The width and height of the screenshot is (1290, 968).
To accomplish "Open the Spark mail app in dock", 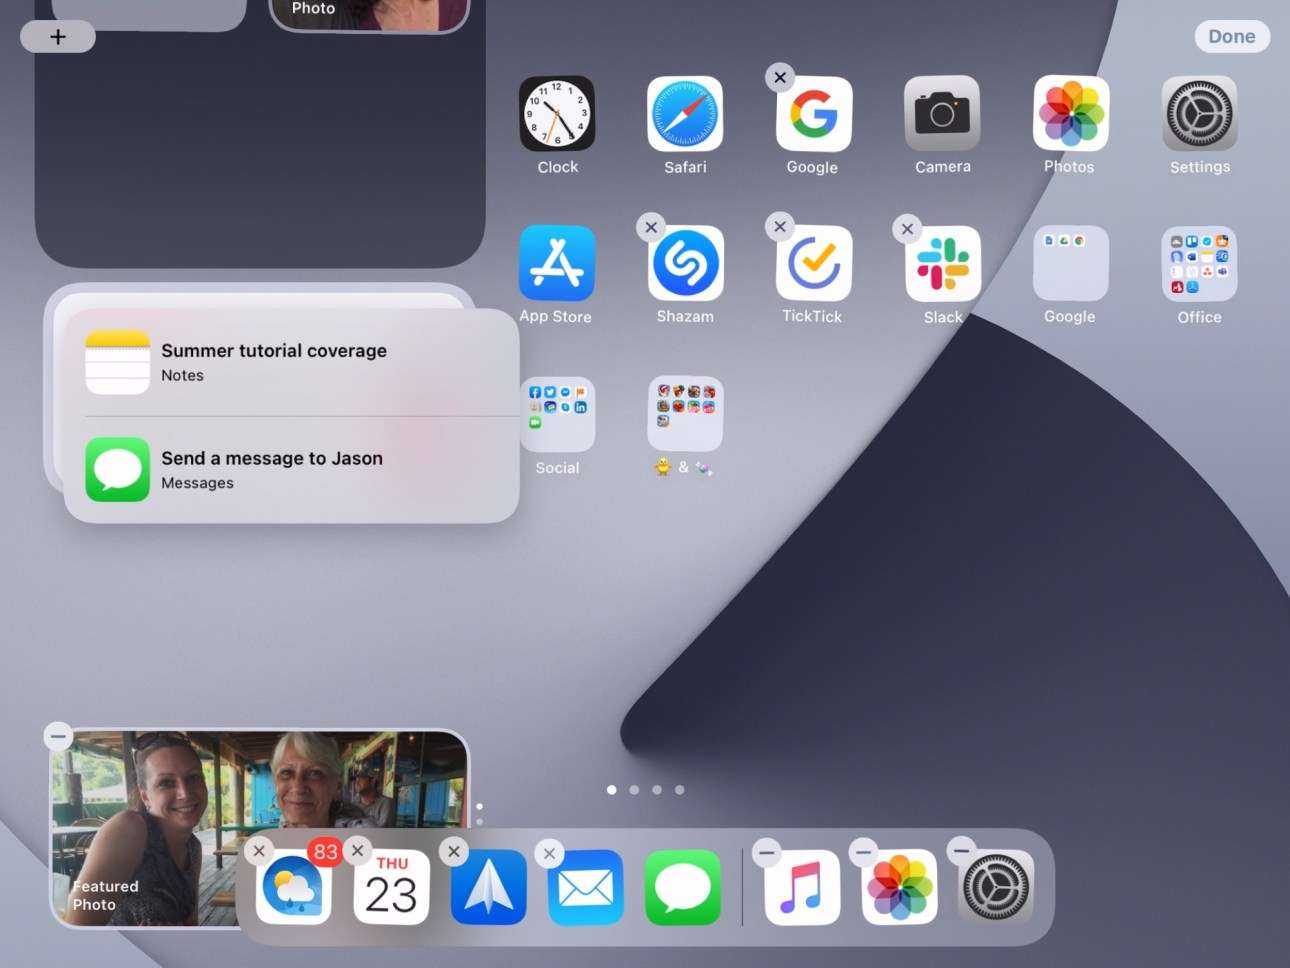I will pos(488,887).
